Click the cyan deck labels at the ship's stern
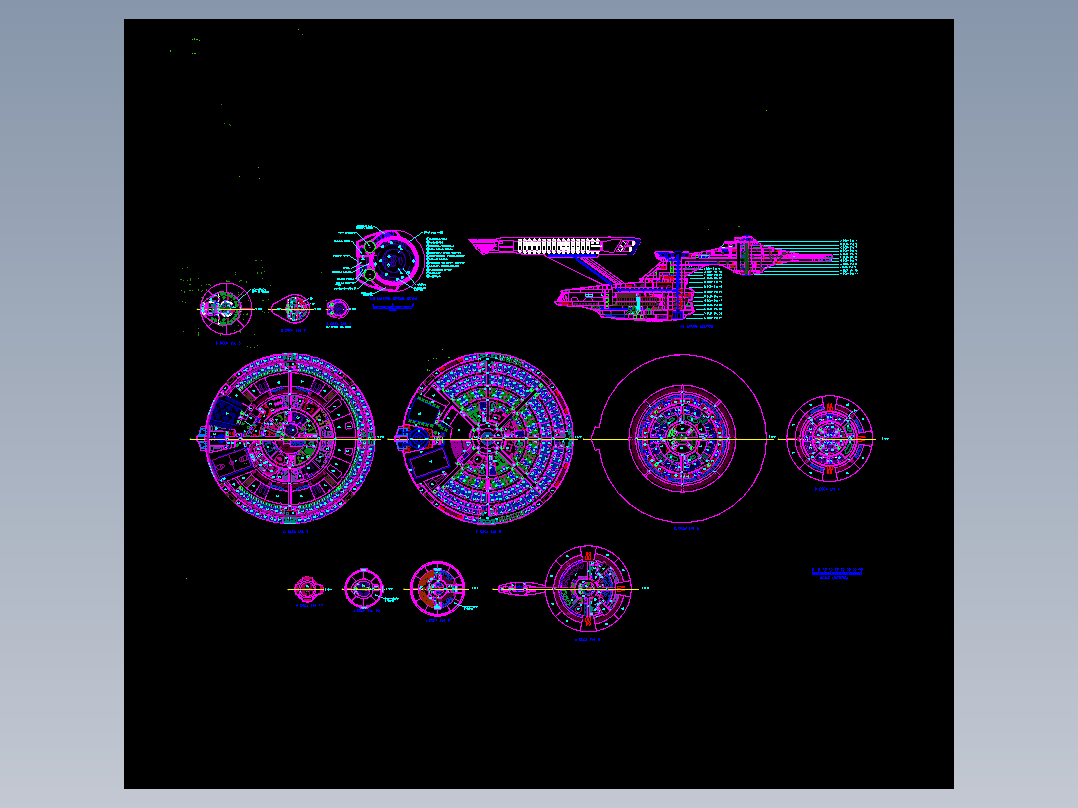Screen dimensions: 1078x808 (x=849, y=258)
